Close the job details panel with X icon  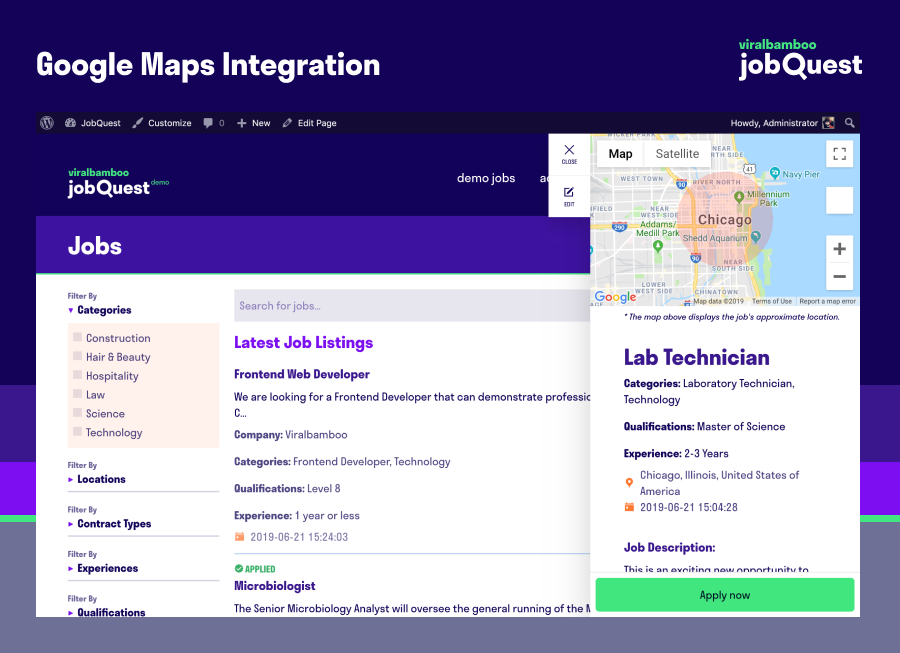569,151
